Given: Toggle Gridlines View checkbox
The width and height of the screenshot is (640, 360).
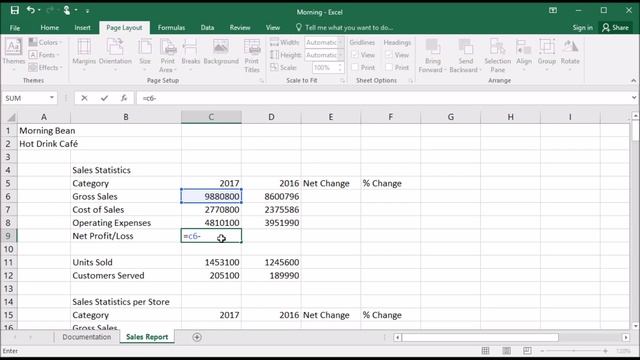Looking at the screenshot, I should coord(355,55).
